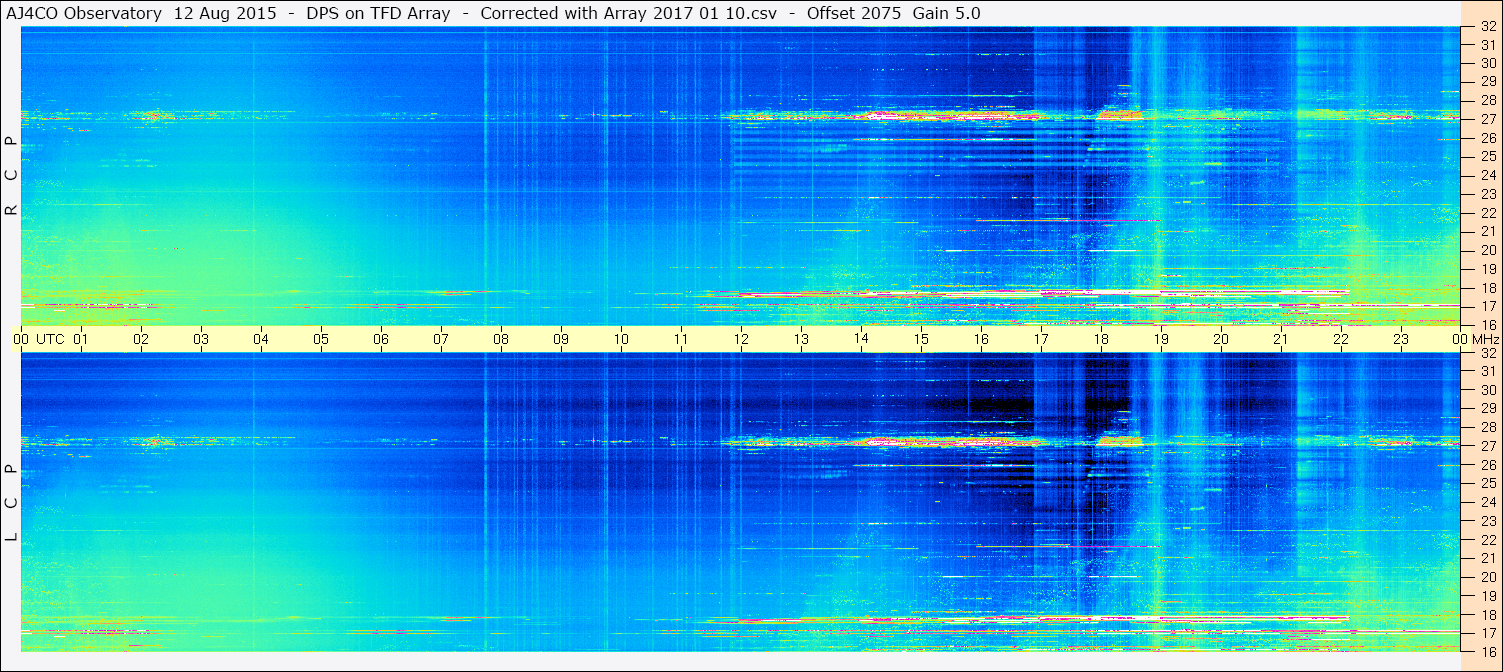Click the 20 hour time axis label
The width and height of the screenshot is (1503, 672).
(x=1221, y=339)
